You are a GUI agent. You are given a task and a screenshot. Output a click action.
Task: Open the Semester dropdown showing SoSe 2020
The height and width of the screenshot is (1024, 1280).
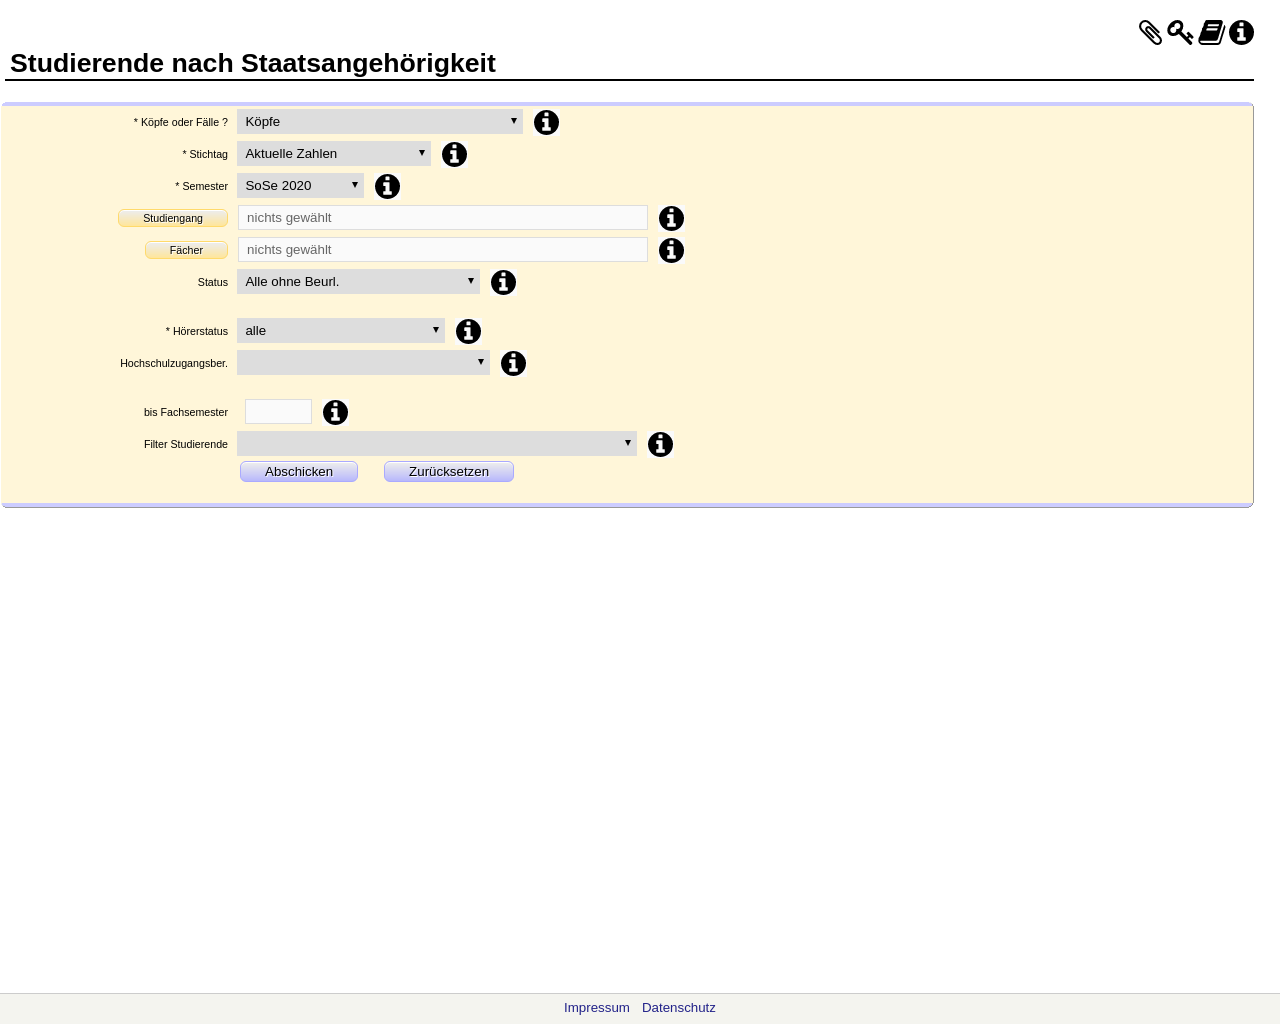point(300,185)
